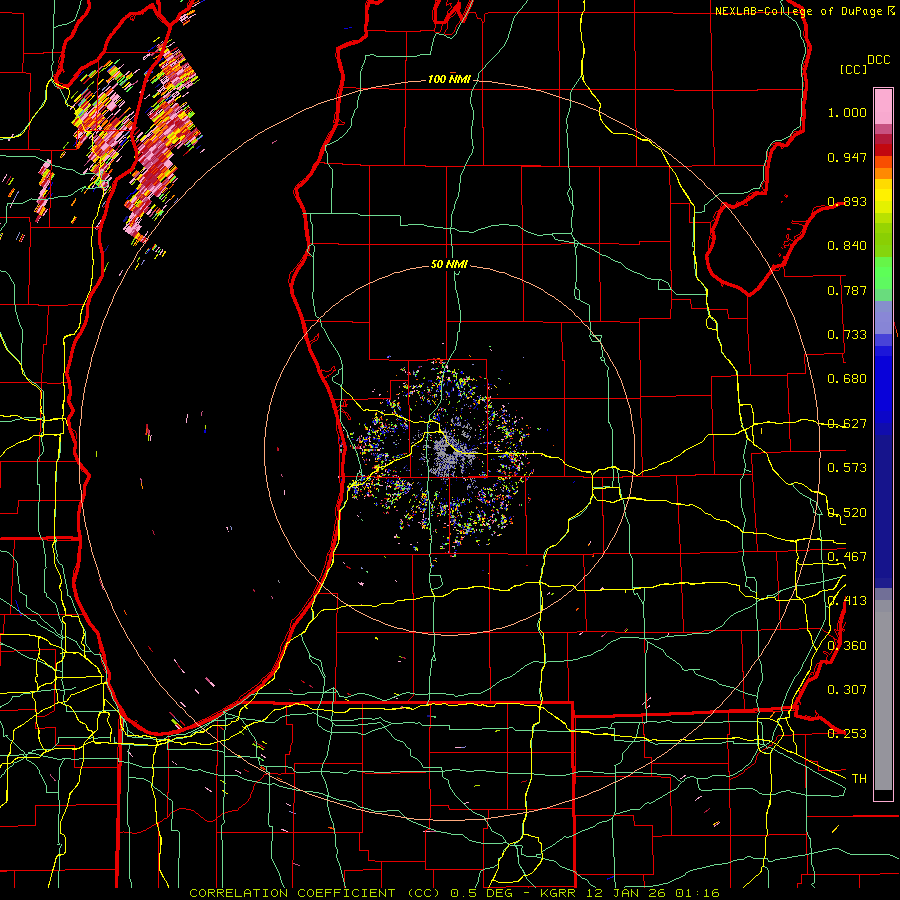This screenshot has height=900, width=900.
Task: Click the CORRELATION COEFFICIENT (CC) title caption
Action: (315, 893)
